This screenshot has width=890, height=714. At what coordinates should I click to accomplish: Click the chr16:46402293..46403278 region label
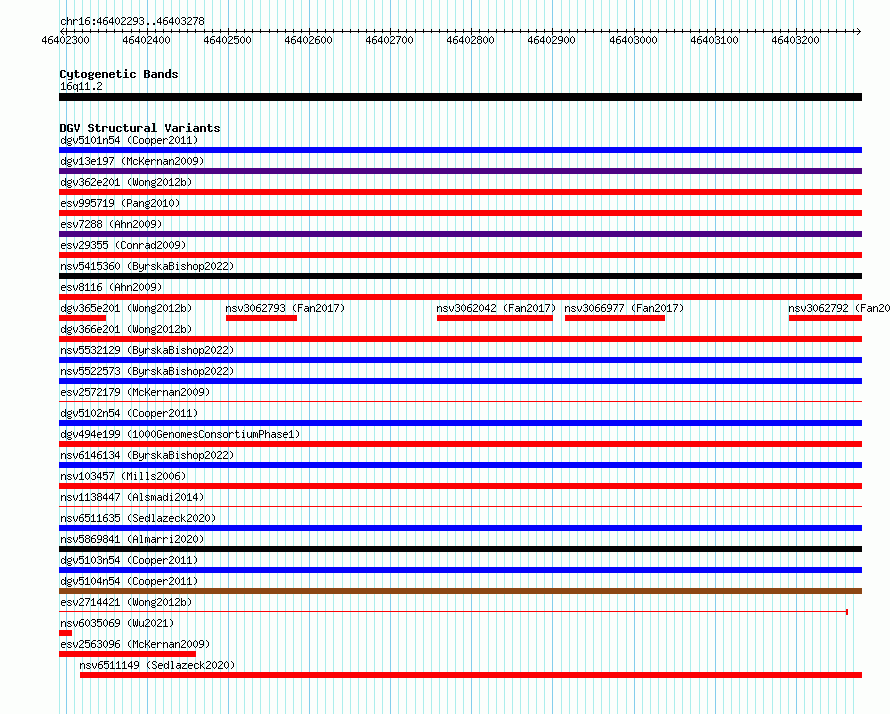pos(132,21)
